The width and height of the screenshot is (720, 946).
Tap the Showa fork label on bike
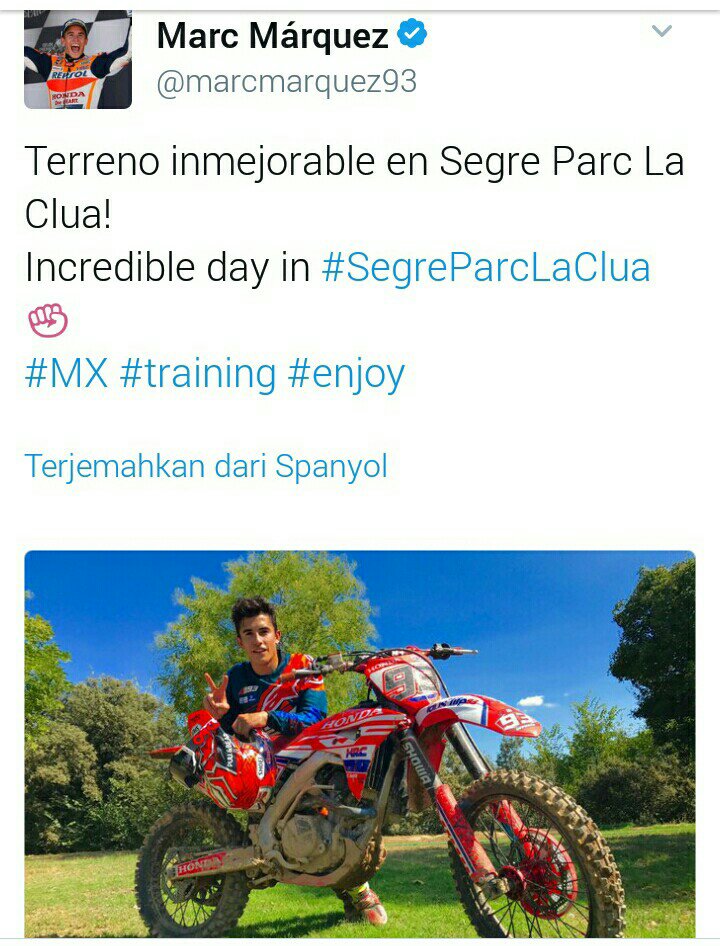pos(418,763)
